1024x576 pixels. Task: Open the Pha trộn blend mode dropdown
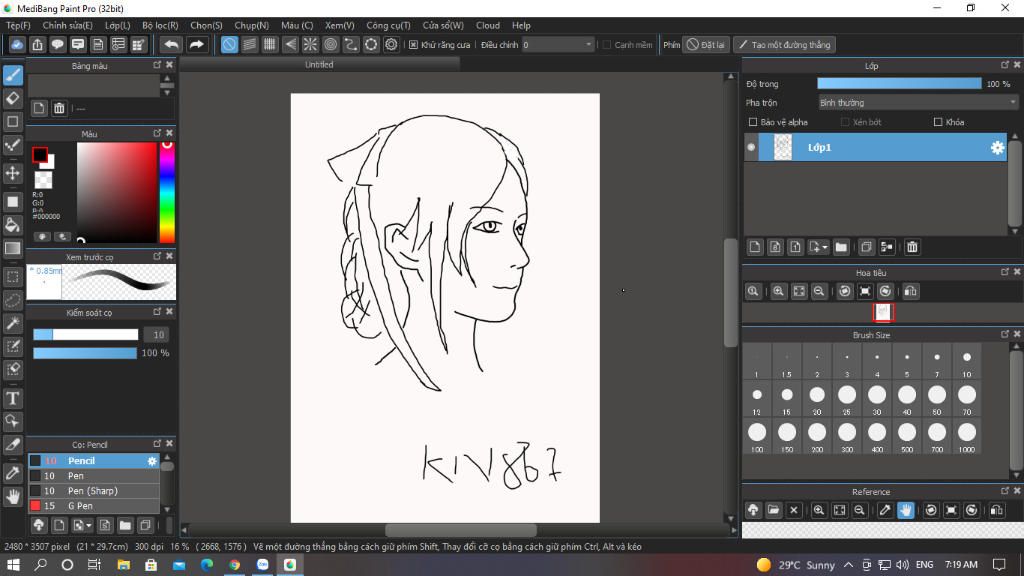[x=918, y=103]
